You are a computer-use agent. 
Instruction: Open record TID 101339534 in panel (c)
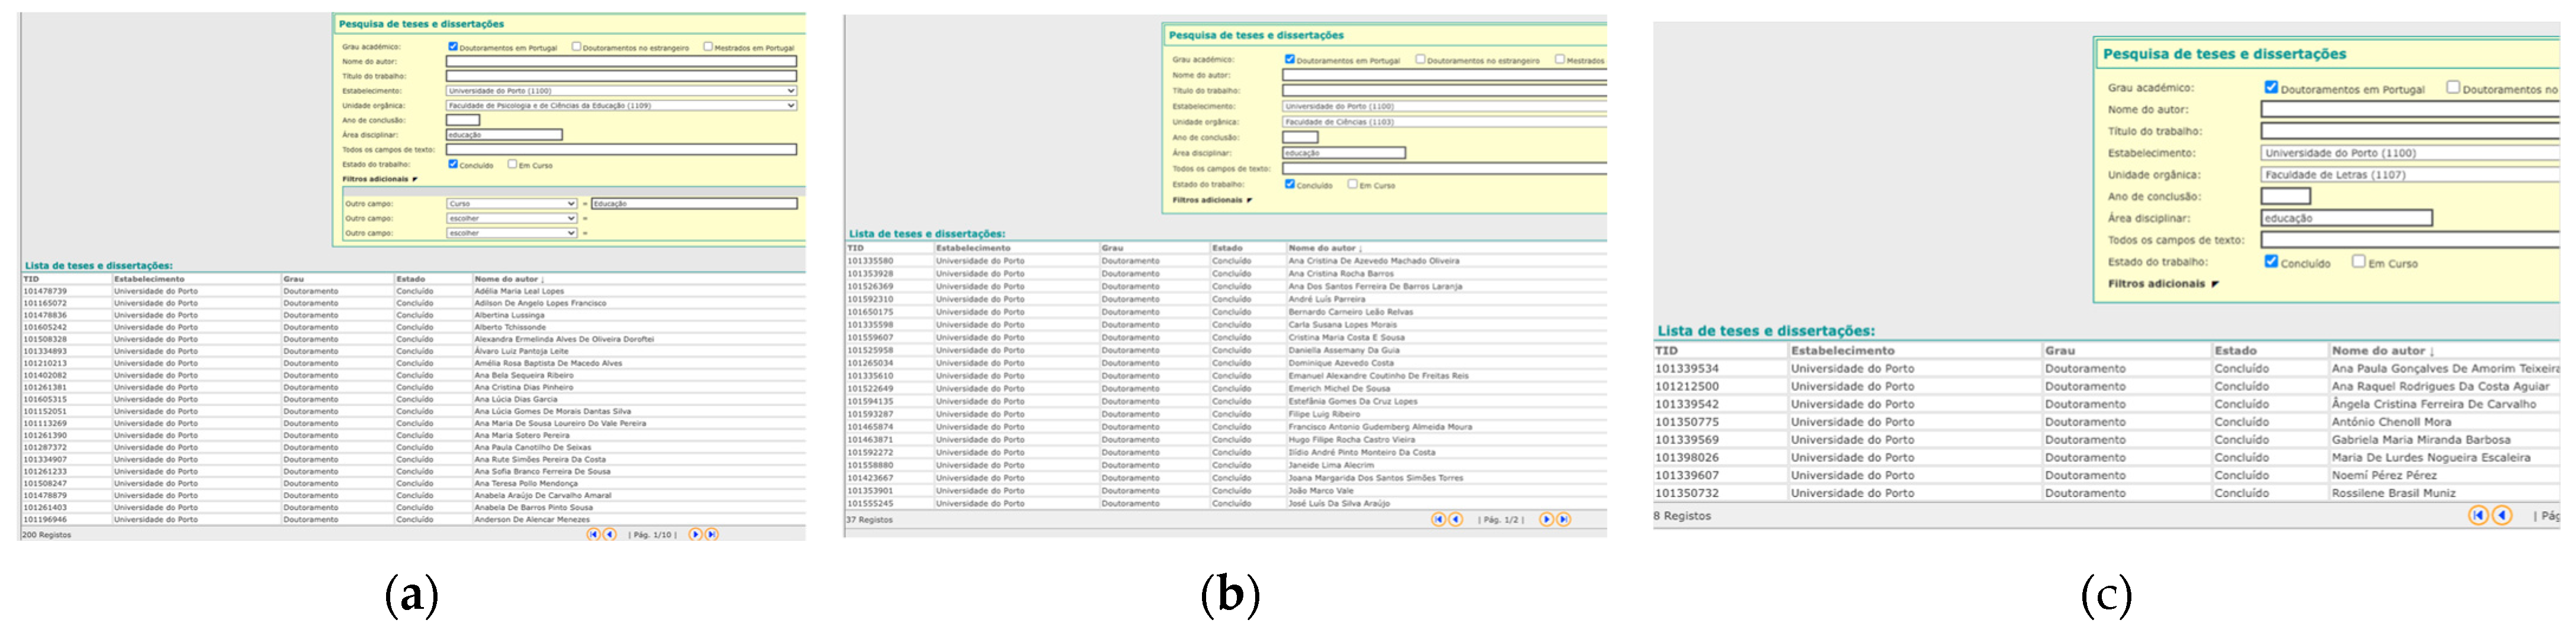tap(1686, 369)
